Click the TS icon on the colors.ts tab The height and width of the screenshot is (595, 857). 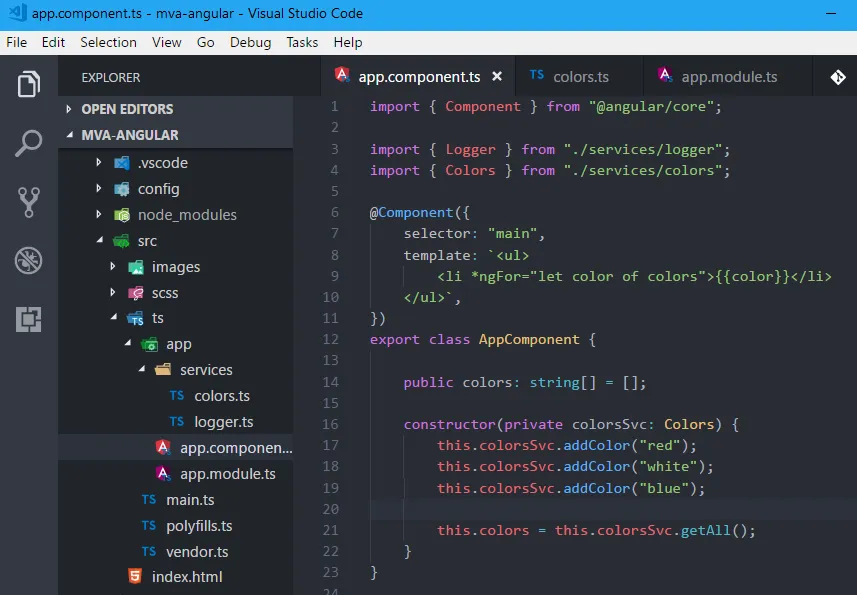click(537, 75)
